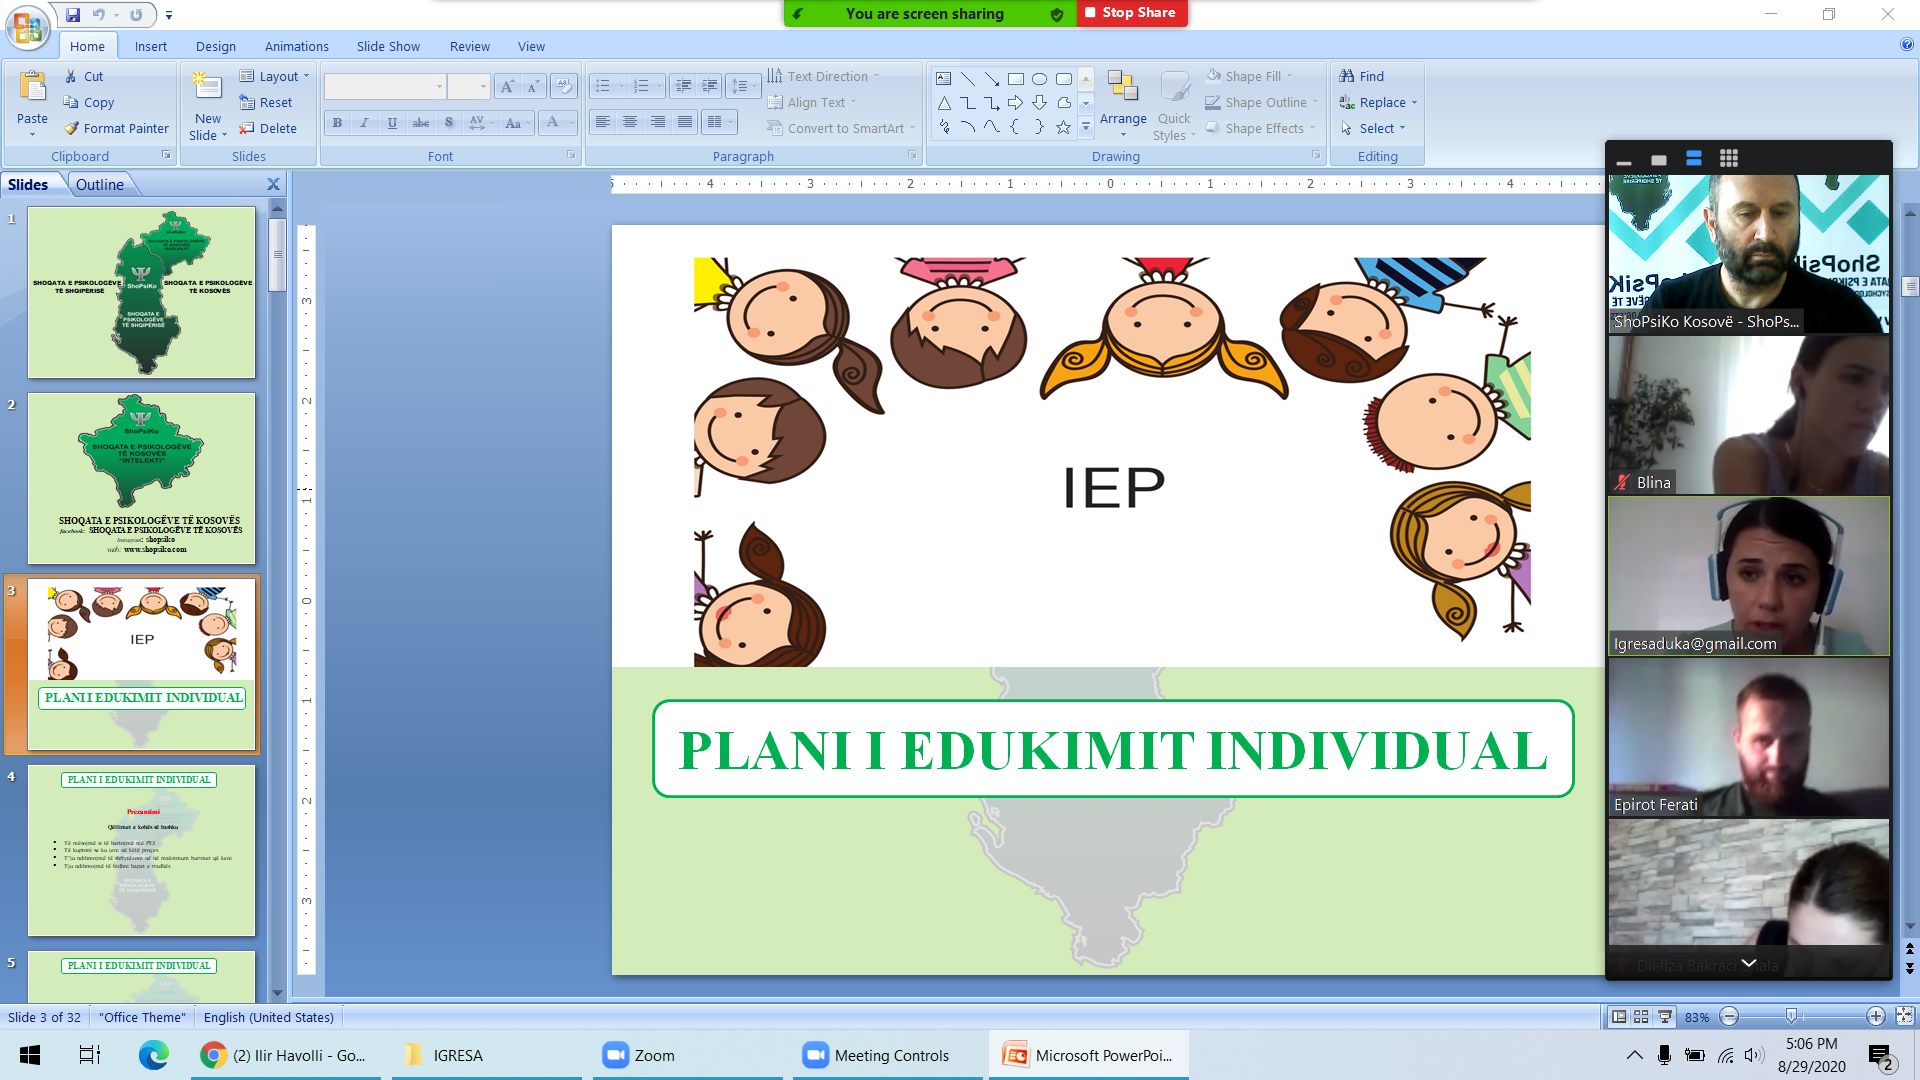Open Microsoft Edge from taskbar

coord(153,1055)
